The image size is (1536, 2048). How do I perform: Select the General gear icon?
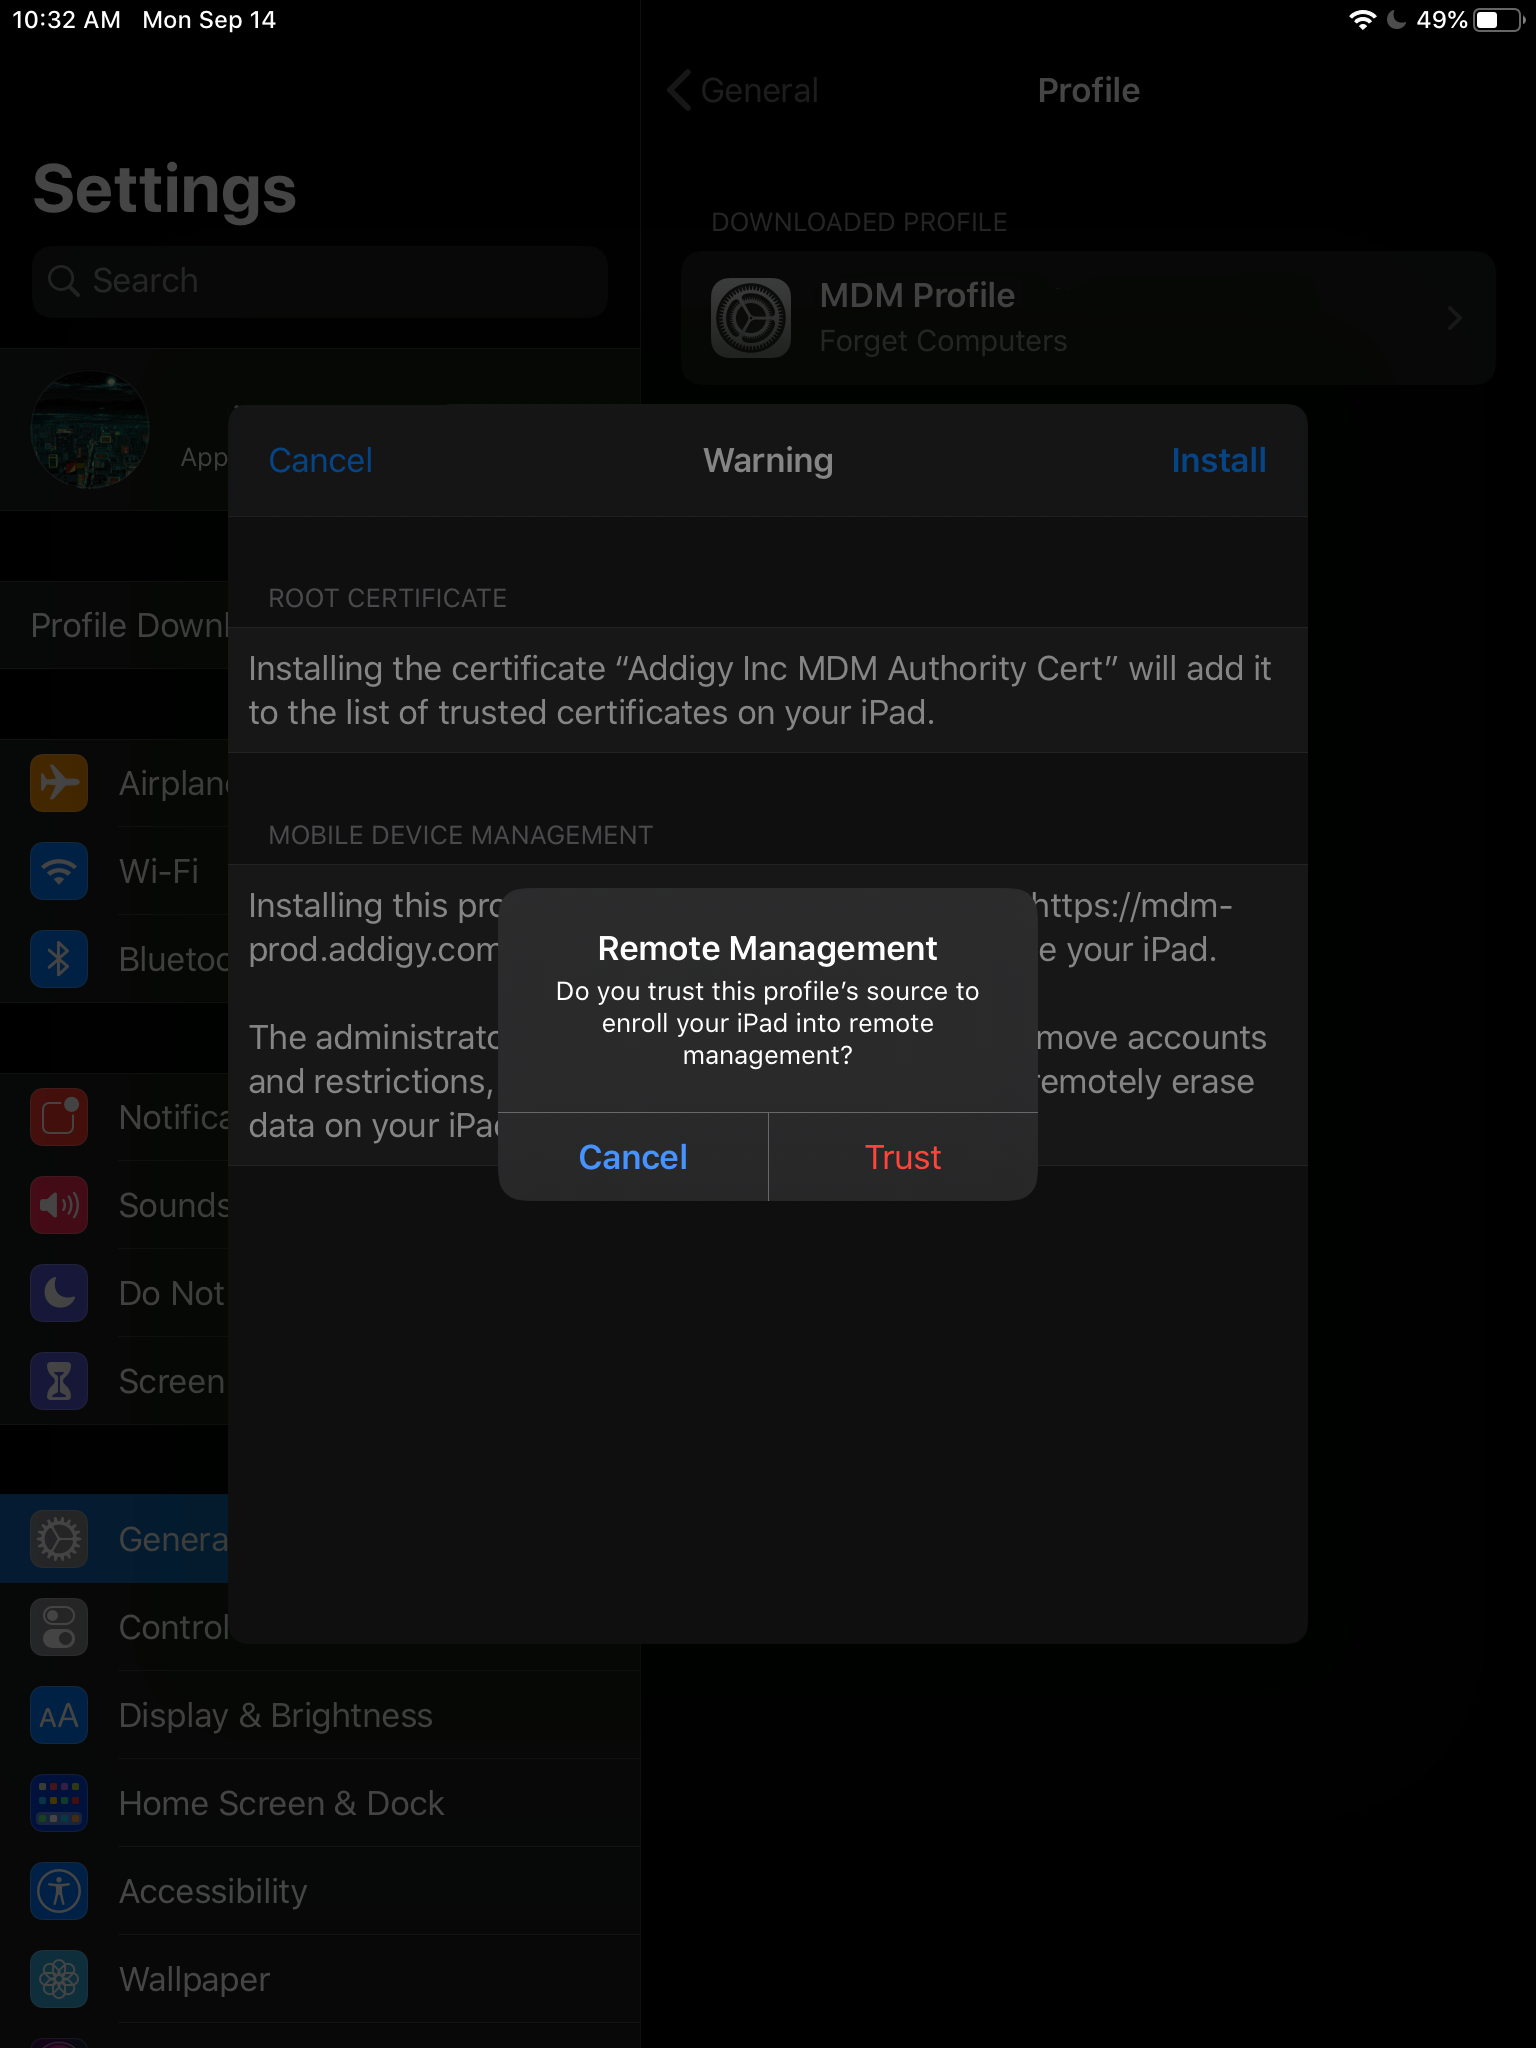[x=59, y=1539]
